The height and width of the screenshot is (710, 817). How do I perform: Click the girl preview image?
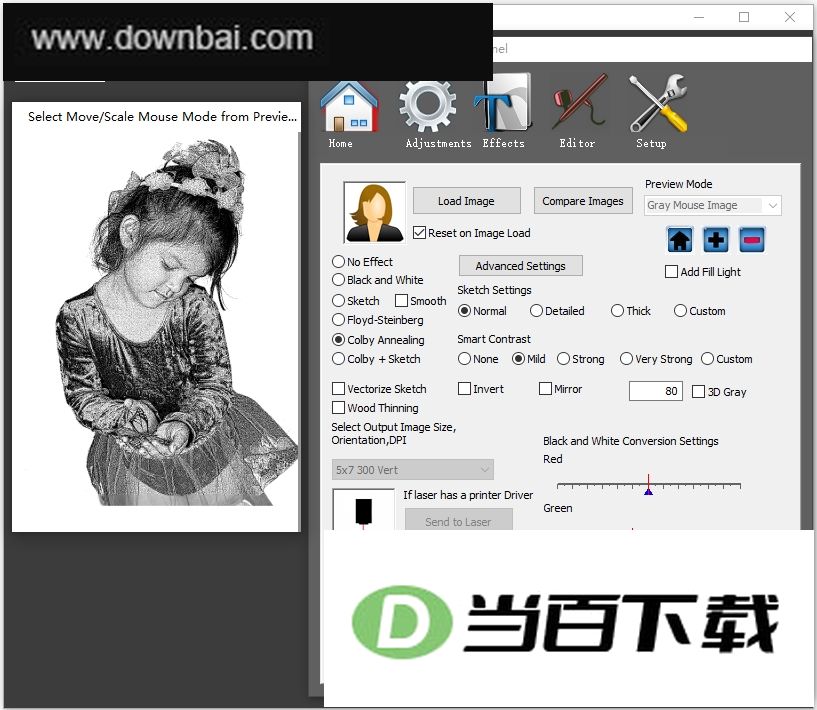(156, 323)
